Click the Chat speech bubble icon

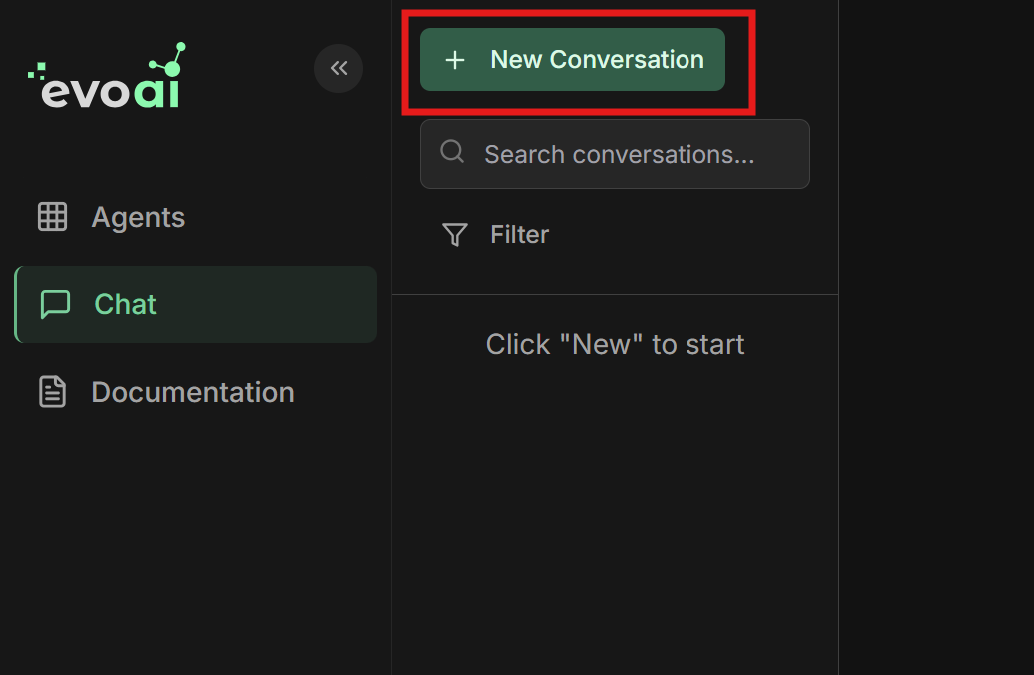(55, 304)
